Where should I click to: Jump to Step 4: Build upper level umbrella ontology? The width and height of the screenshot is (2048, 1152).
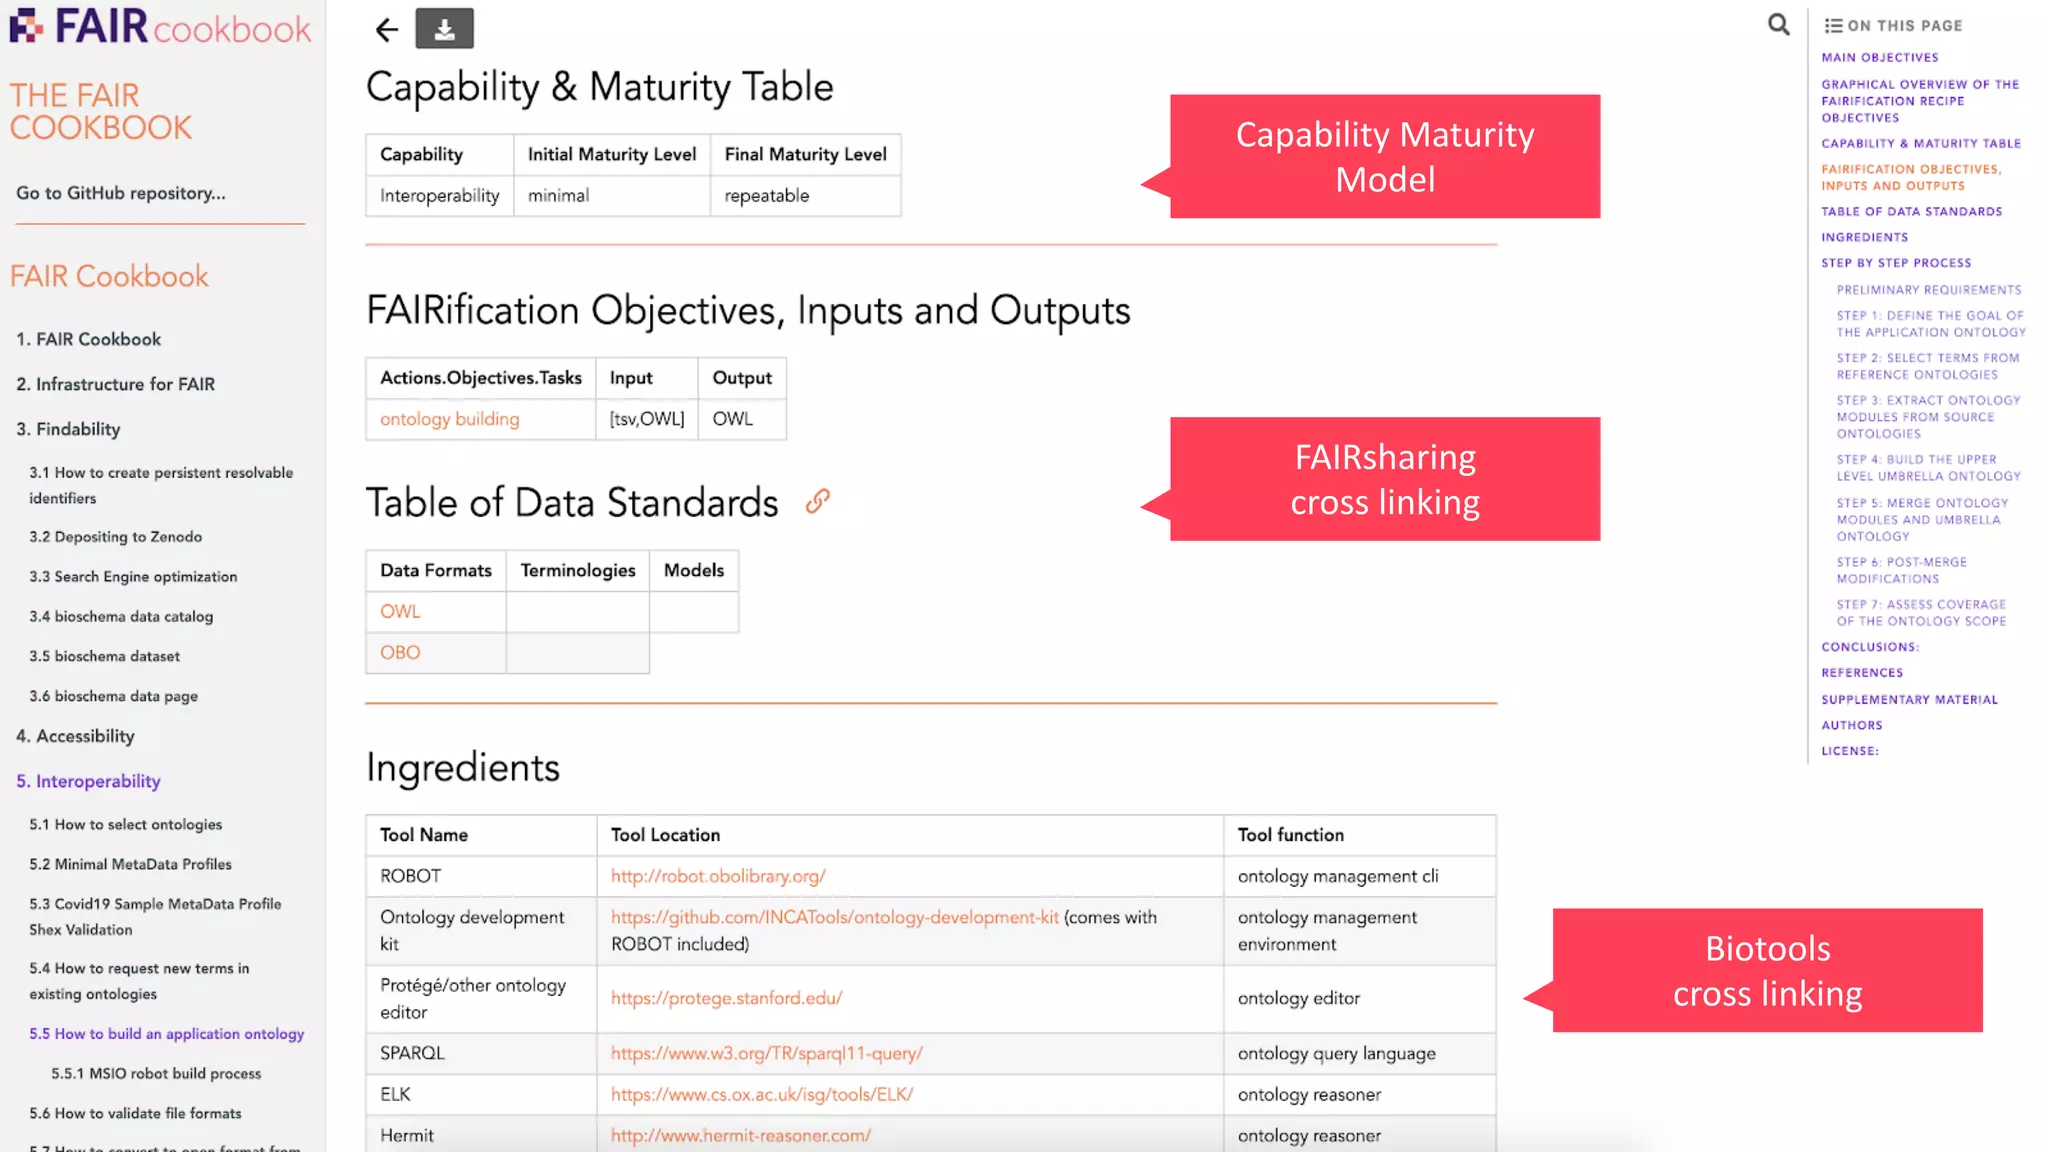coord(1928,468)
